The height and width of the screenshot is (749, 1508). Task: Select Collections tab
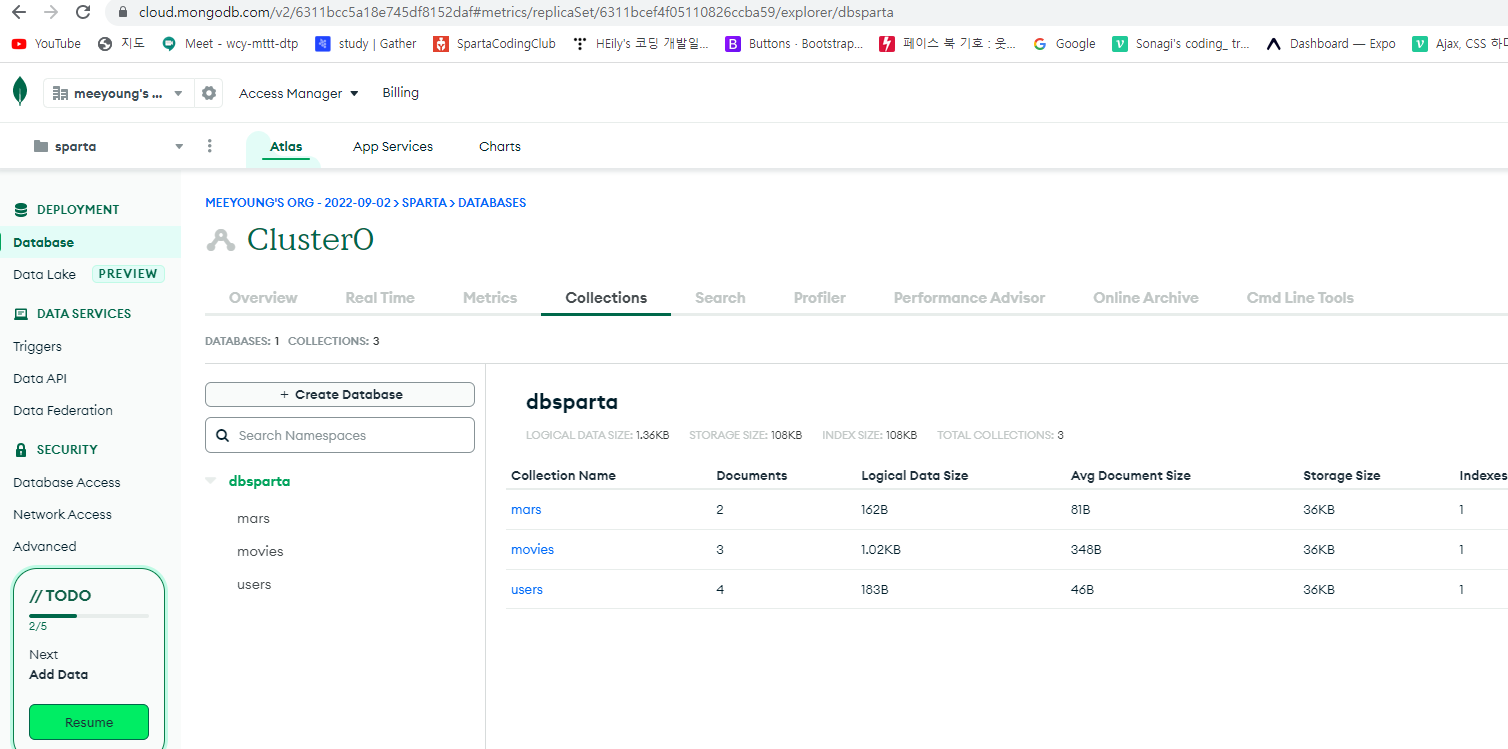[x=606, y=298]
